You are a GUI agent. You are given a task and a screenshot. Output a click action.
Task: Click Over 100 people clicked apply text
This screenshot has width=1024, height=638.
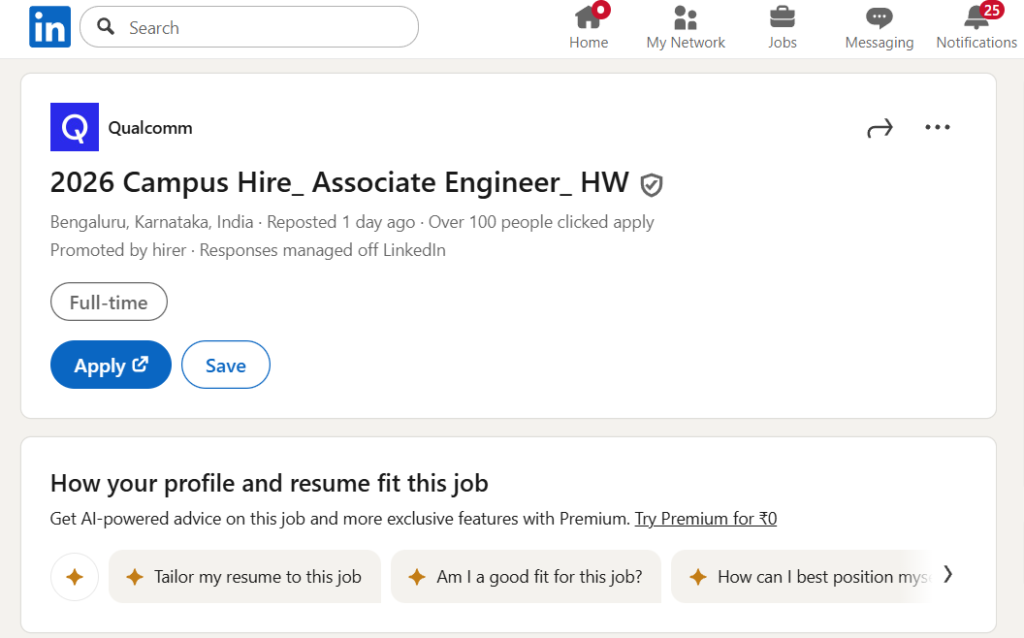click(x=541, y=222)
